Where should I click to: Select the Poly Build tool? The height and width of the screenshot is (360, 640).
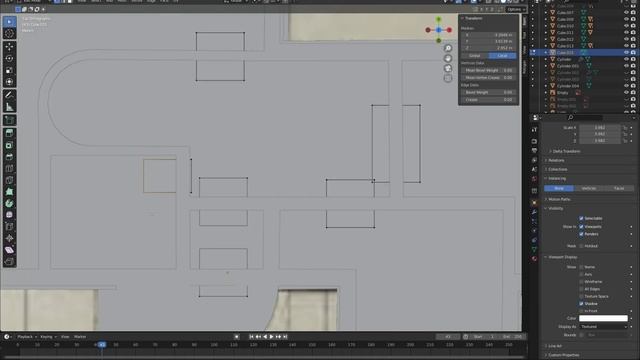[x=9, y=191]
